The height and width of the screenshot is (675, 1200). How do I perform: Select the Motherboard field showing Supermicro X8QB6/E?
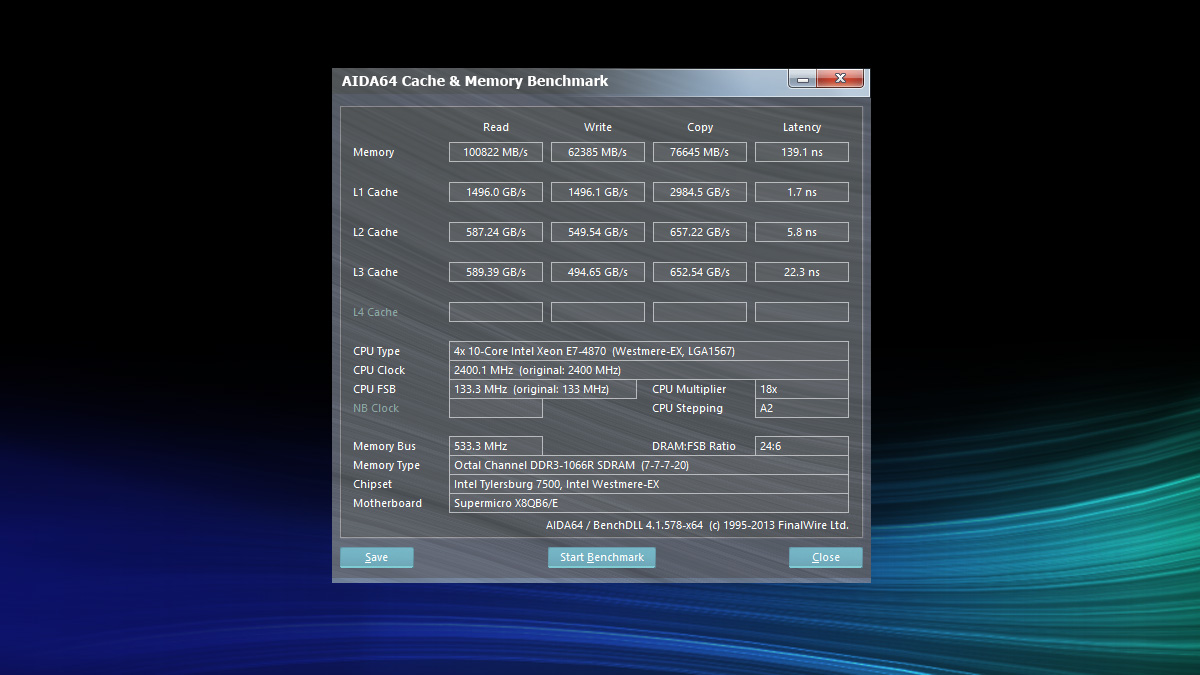[648, 503]
